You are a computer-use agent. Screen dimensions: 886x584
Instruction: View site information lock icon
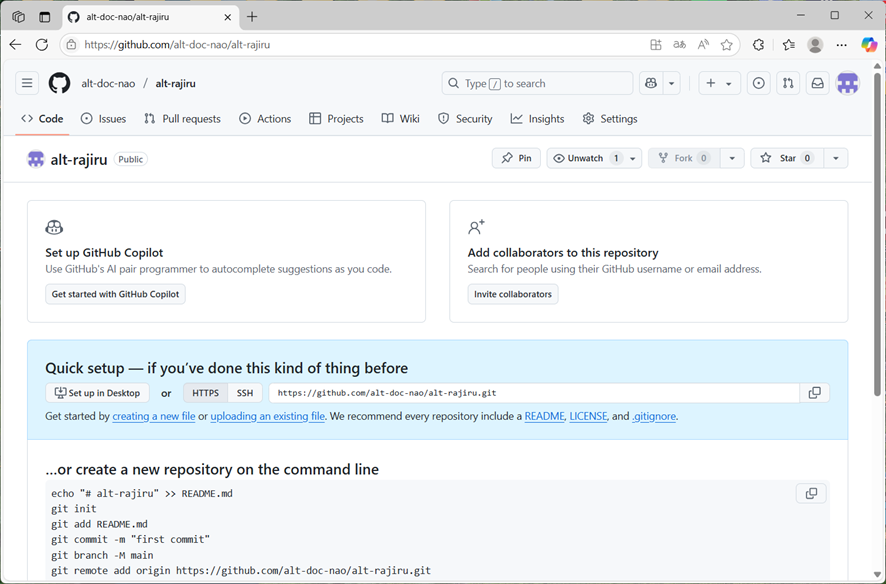coord(72,45)
